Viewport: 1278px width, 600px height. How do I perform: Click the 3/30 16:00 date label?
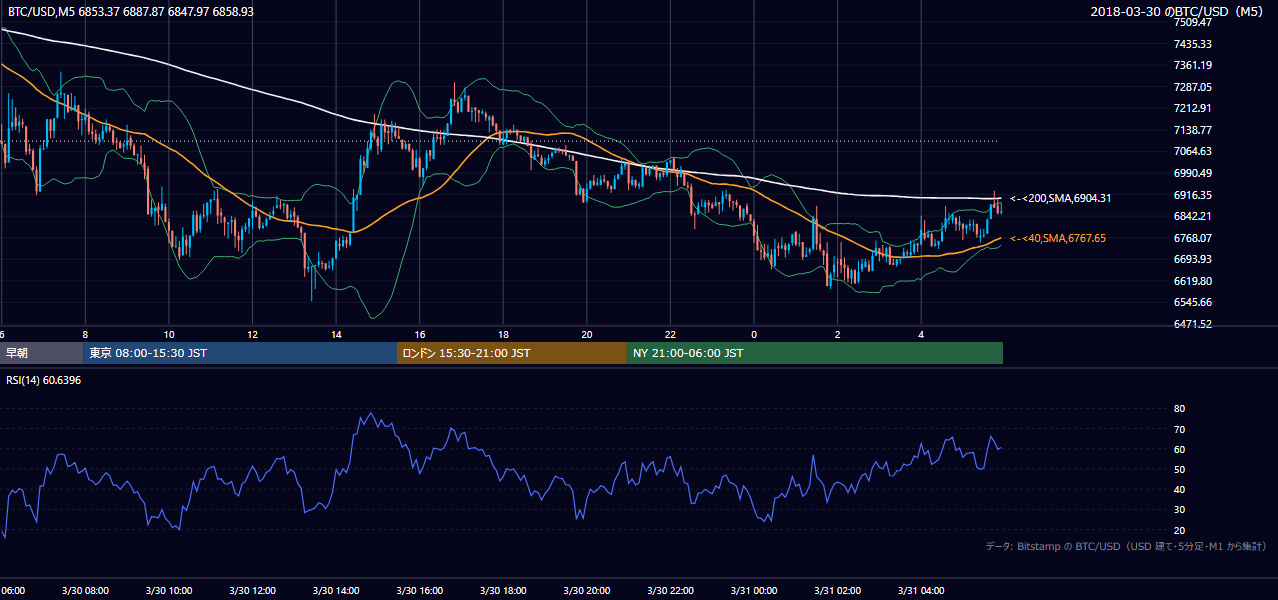point(419,591)
